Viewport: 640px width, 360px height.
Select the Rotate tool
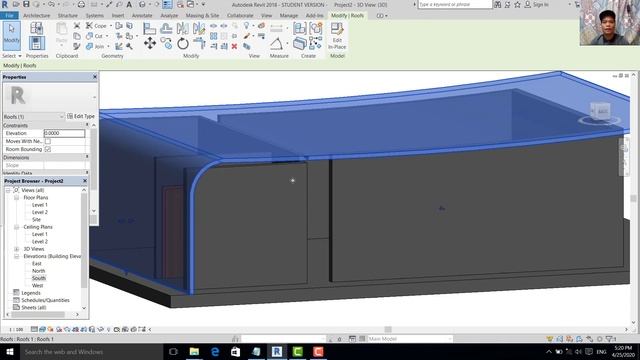pyautogui.click(x=182, y=43)
